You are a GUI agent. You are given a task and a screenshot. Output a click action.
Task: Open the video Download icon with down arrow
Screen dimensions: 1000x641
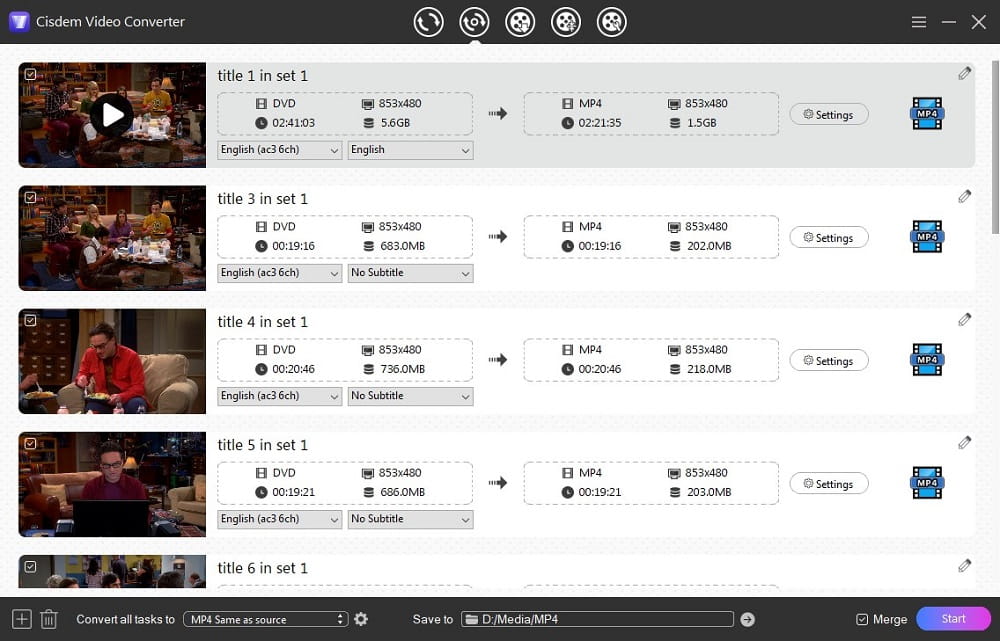click(520, 21)
